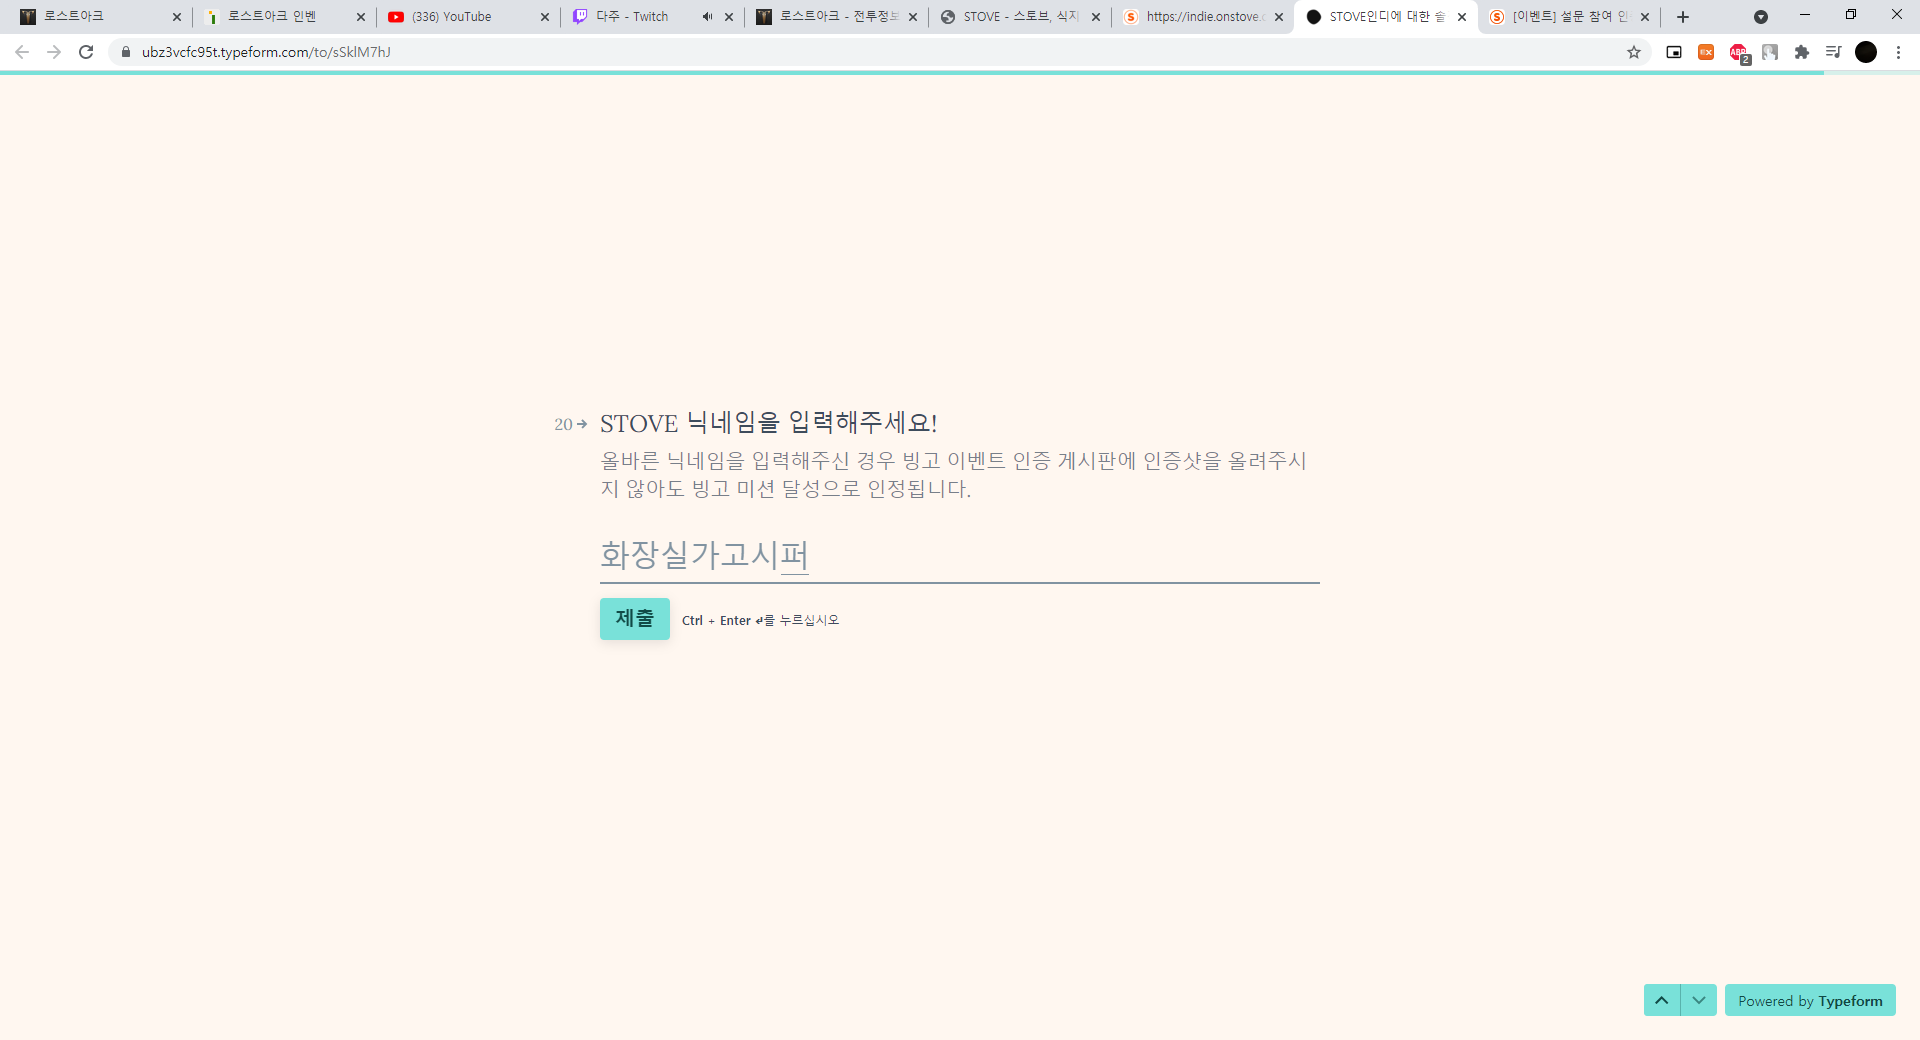Go to next question with down chevron
Image resolution: width=1920 pixels, height=1040 pixels.
coord(1699,1000)
